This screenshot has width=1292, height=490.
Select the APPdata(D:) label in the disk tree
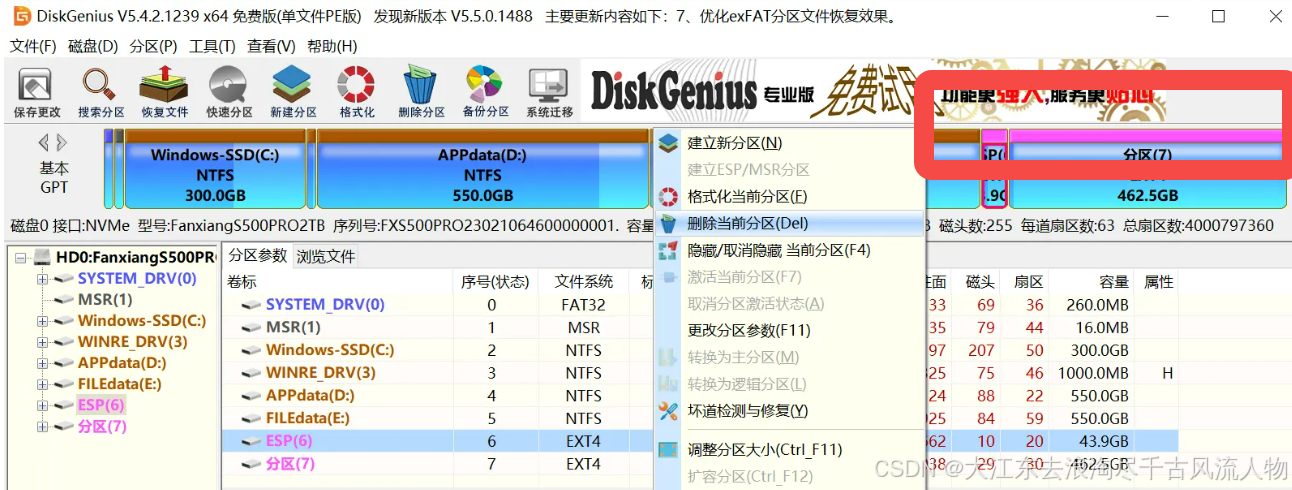tap(122, 363)
